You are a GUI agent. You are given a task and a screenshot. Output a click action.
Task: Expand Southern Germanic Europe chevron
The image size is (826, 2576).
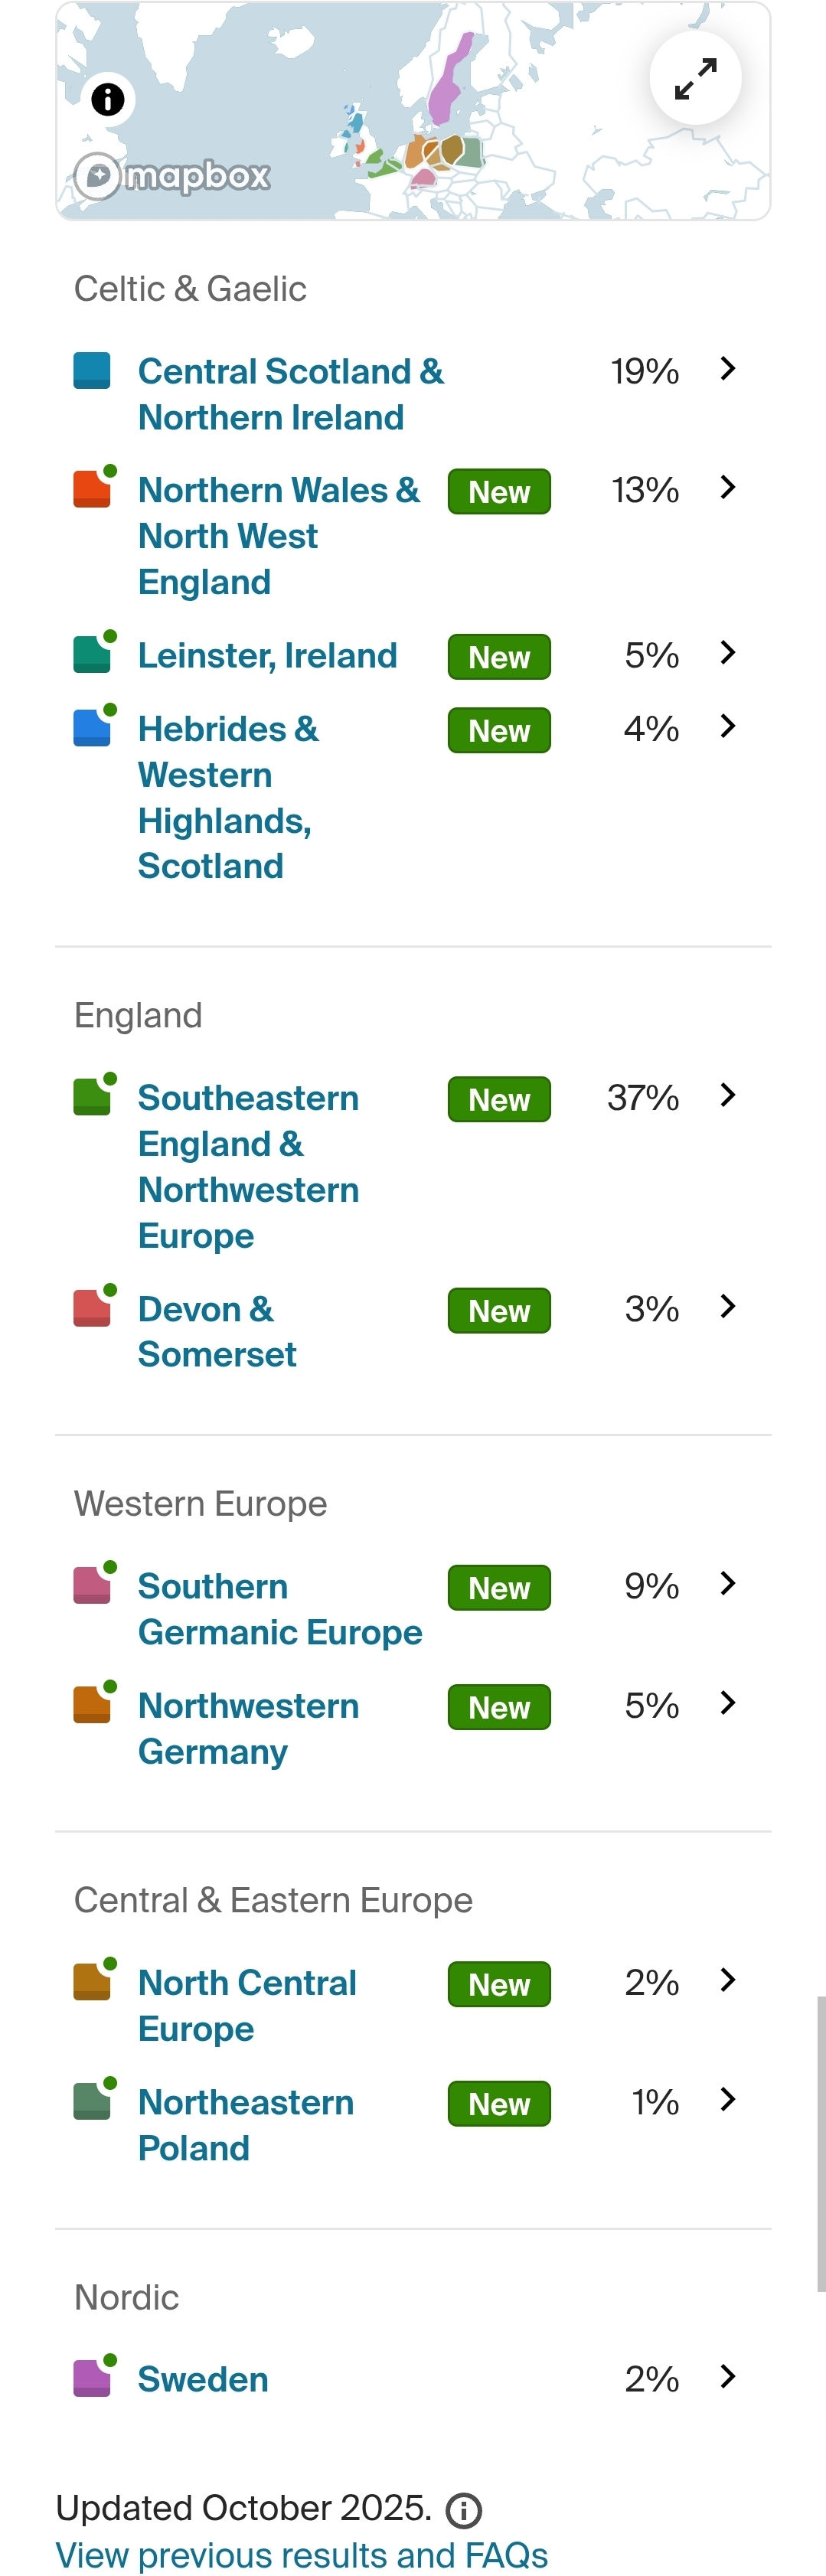(x=727, y=1583)
